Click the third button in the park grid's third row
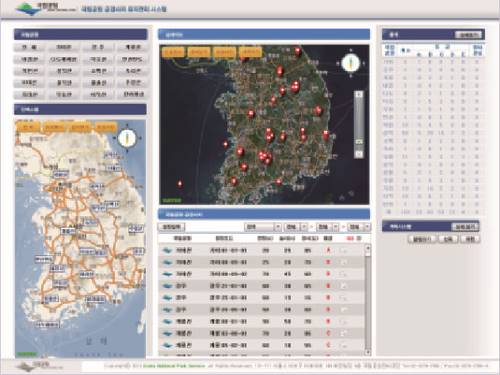The image size is (500, 375). 98,71
